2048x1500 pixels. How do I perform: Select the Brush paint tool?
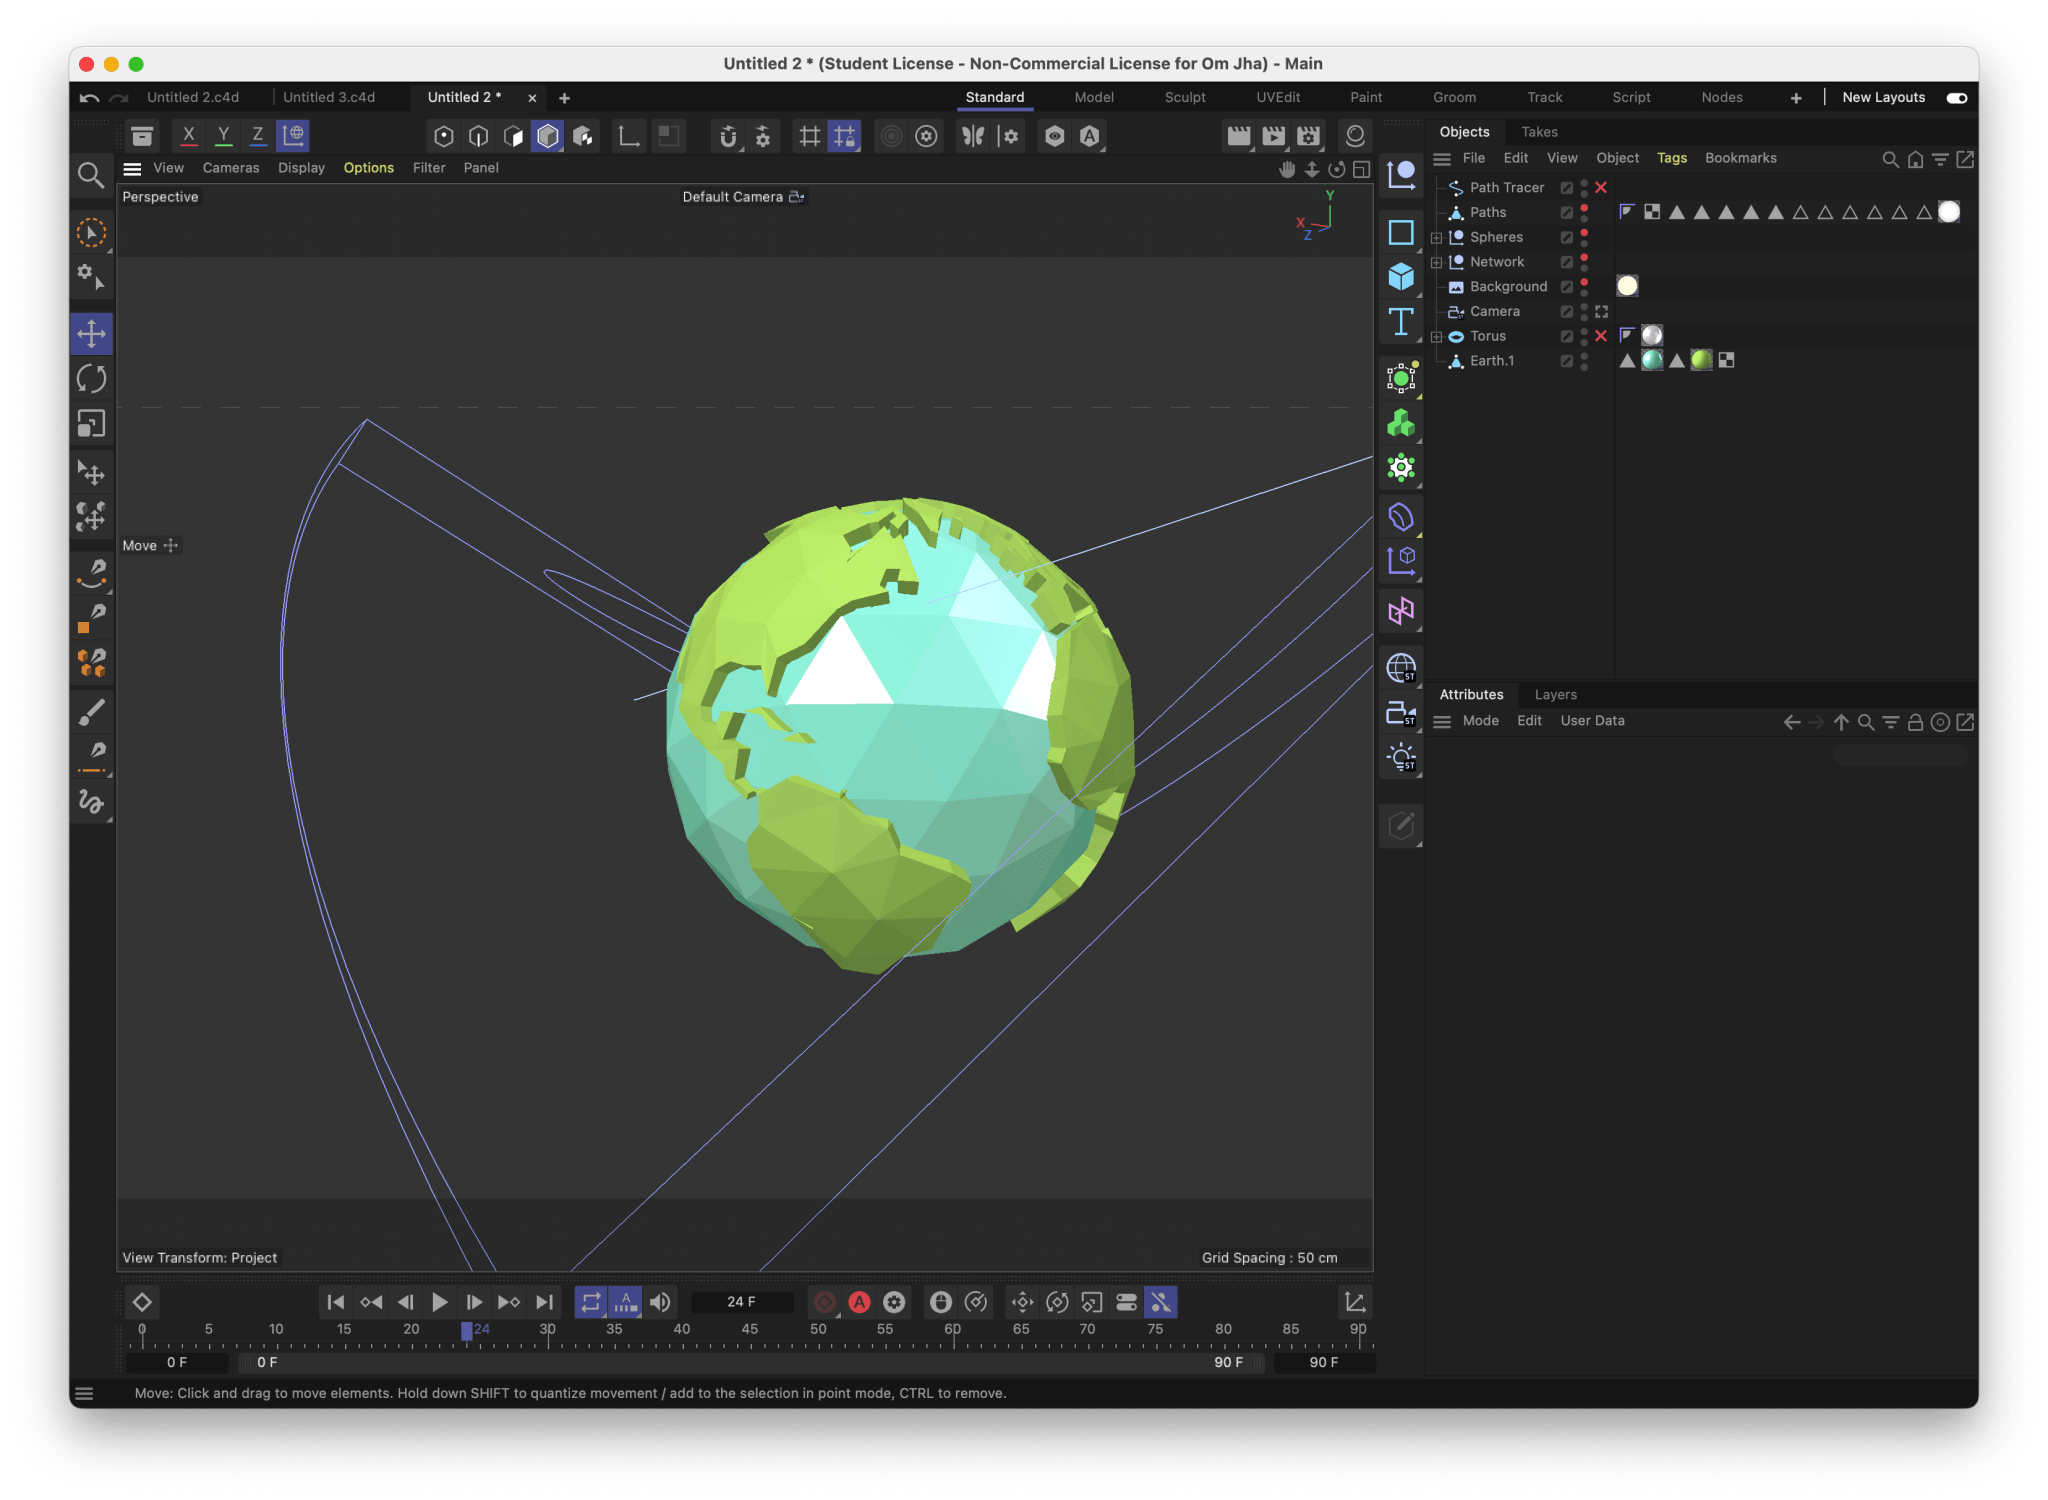pos(91,712)
